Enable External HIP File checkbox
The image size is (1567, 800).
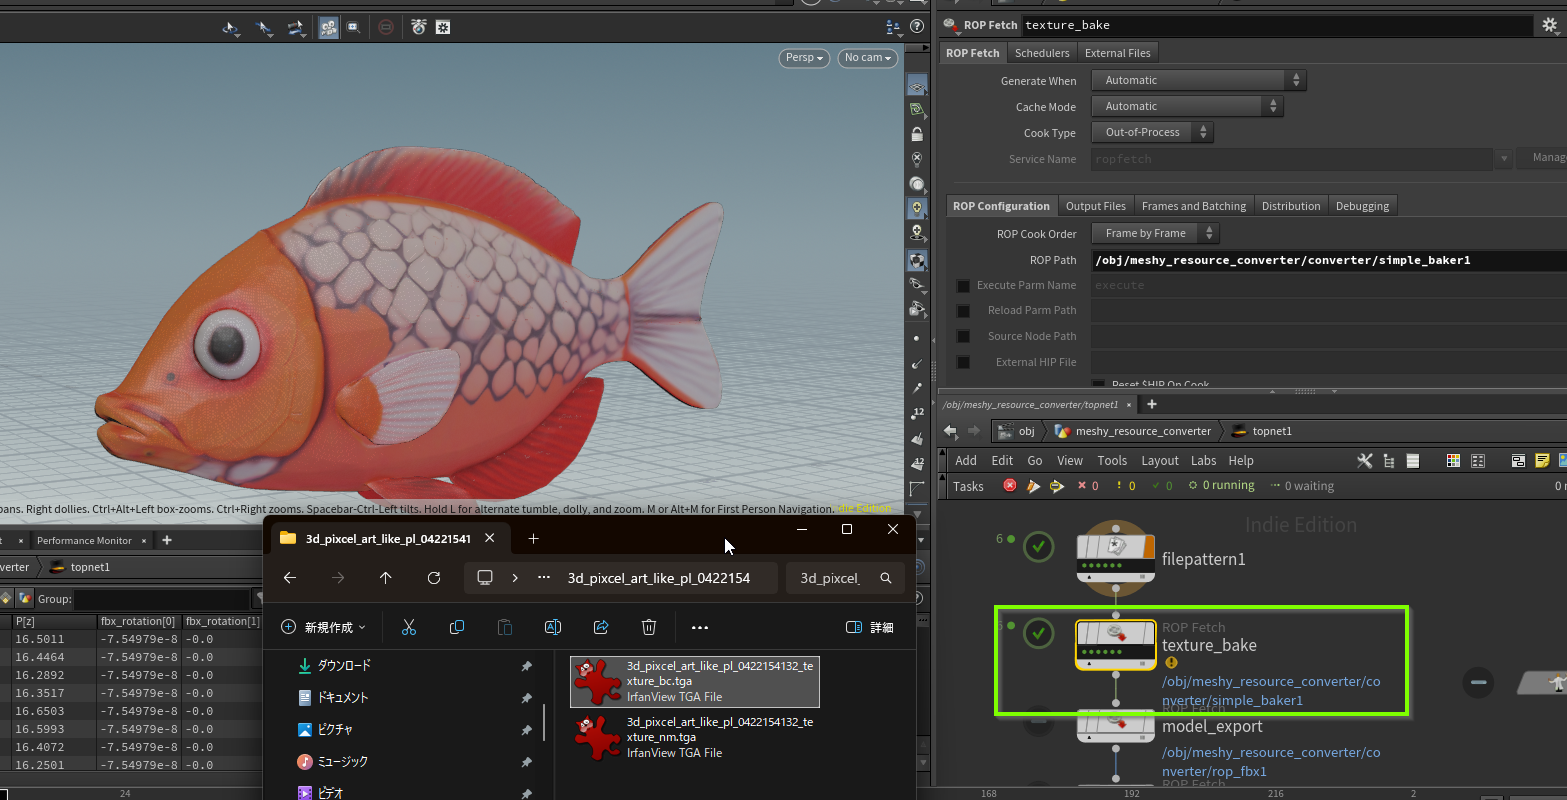pyautogui.click(x=963, y=362)
